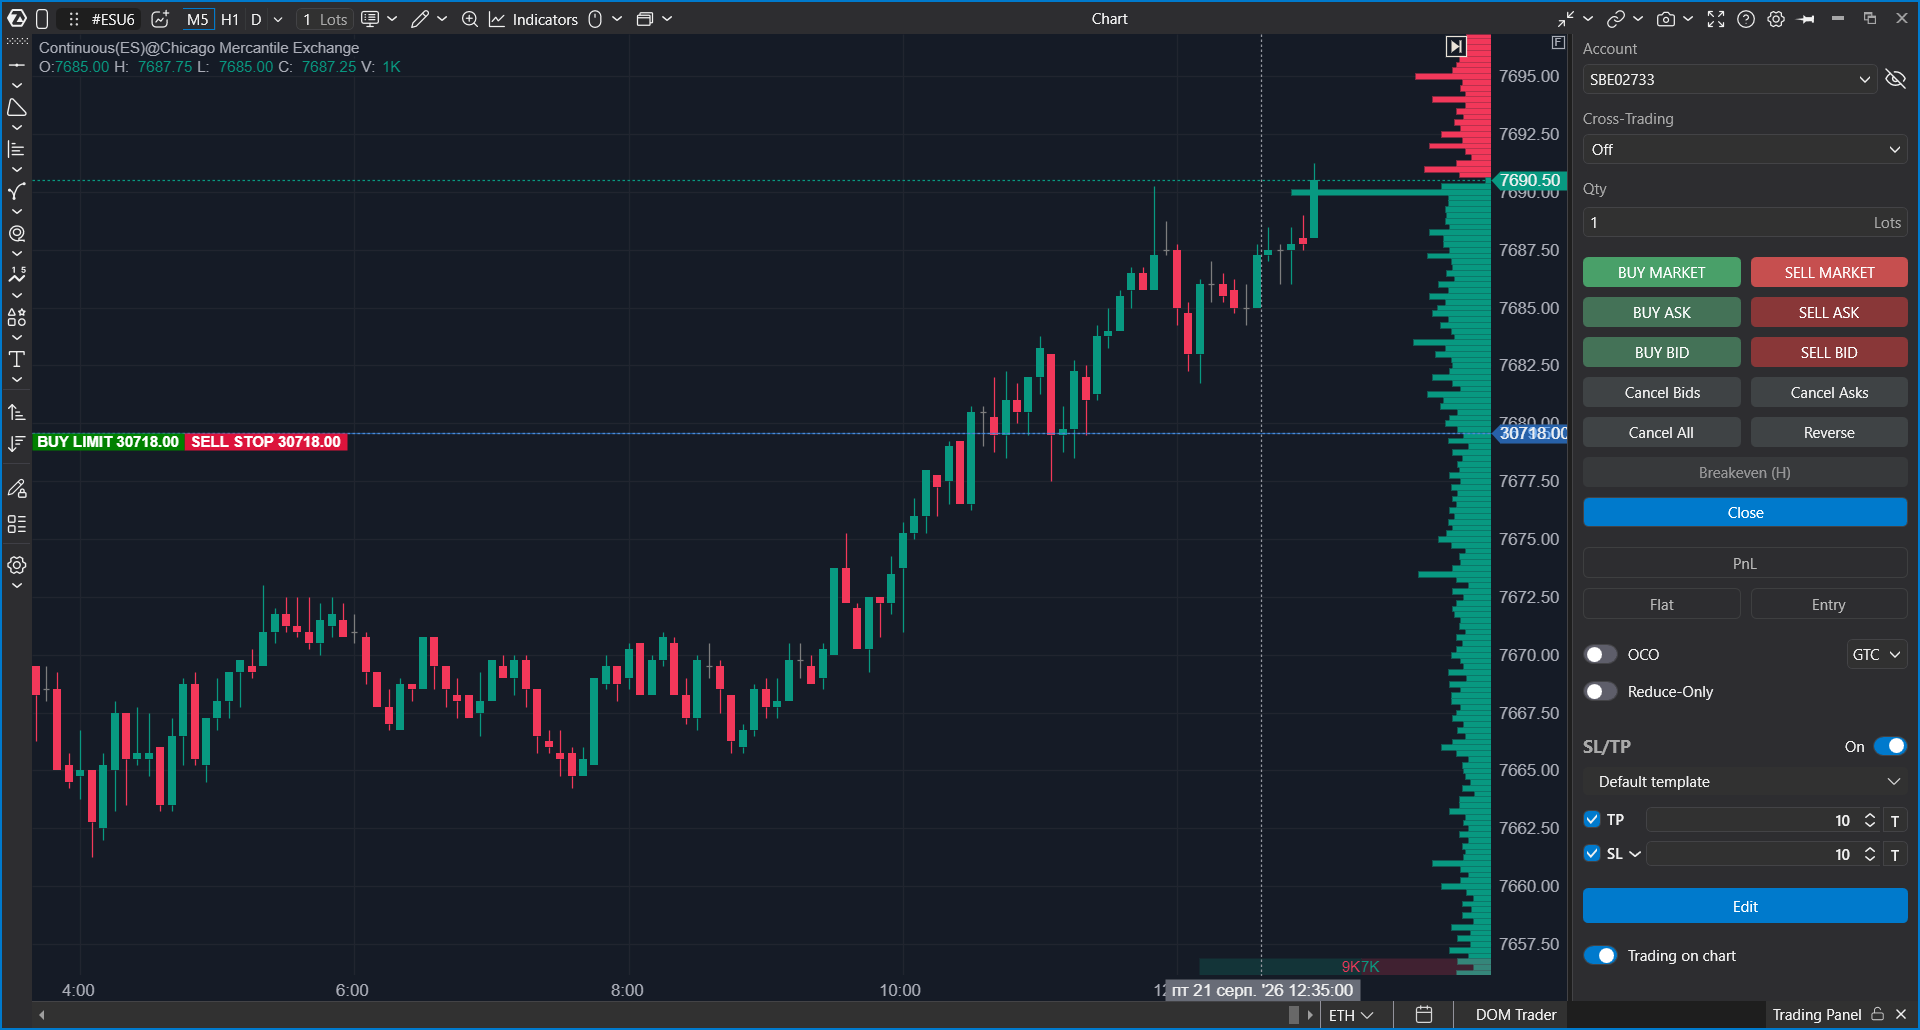The height and width of the screenshot is (1030, 1920).
Task: Toggle the Trading on chart switch
Action: point(1600,955)
